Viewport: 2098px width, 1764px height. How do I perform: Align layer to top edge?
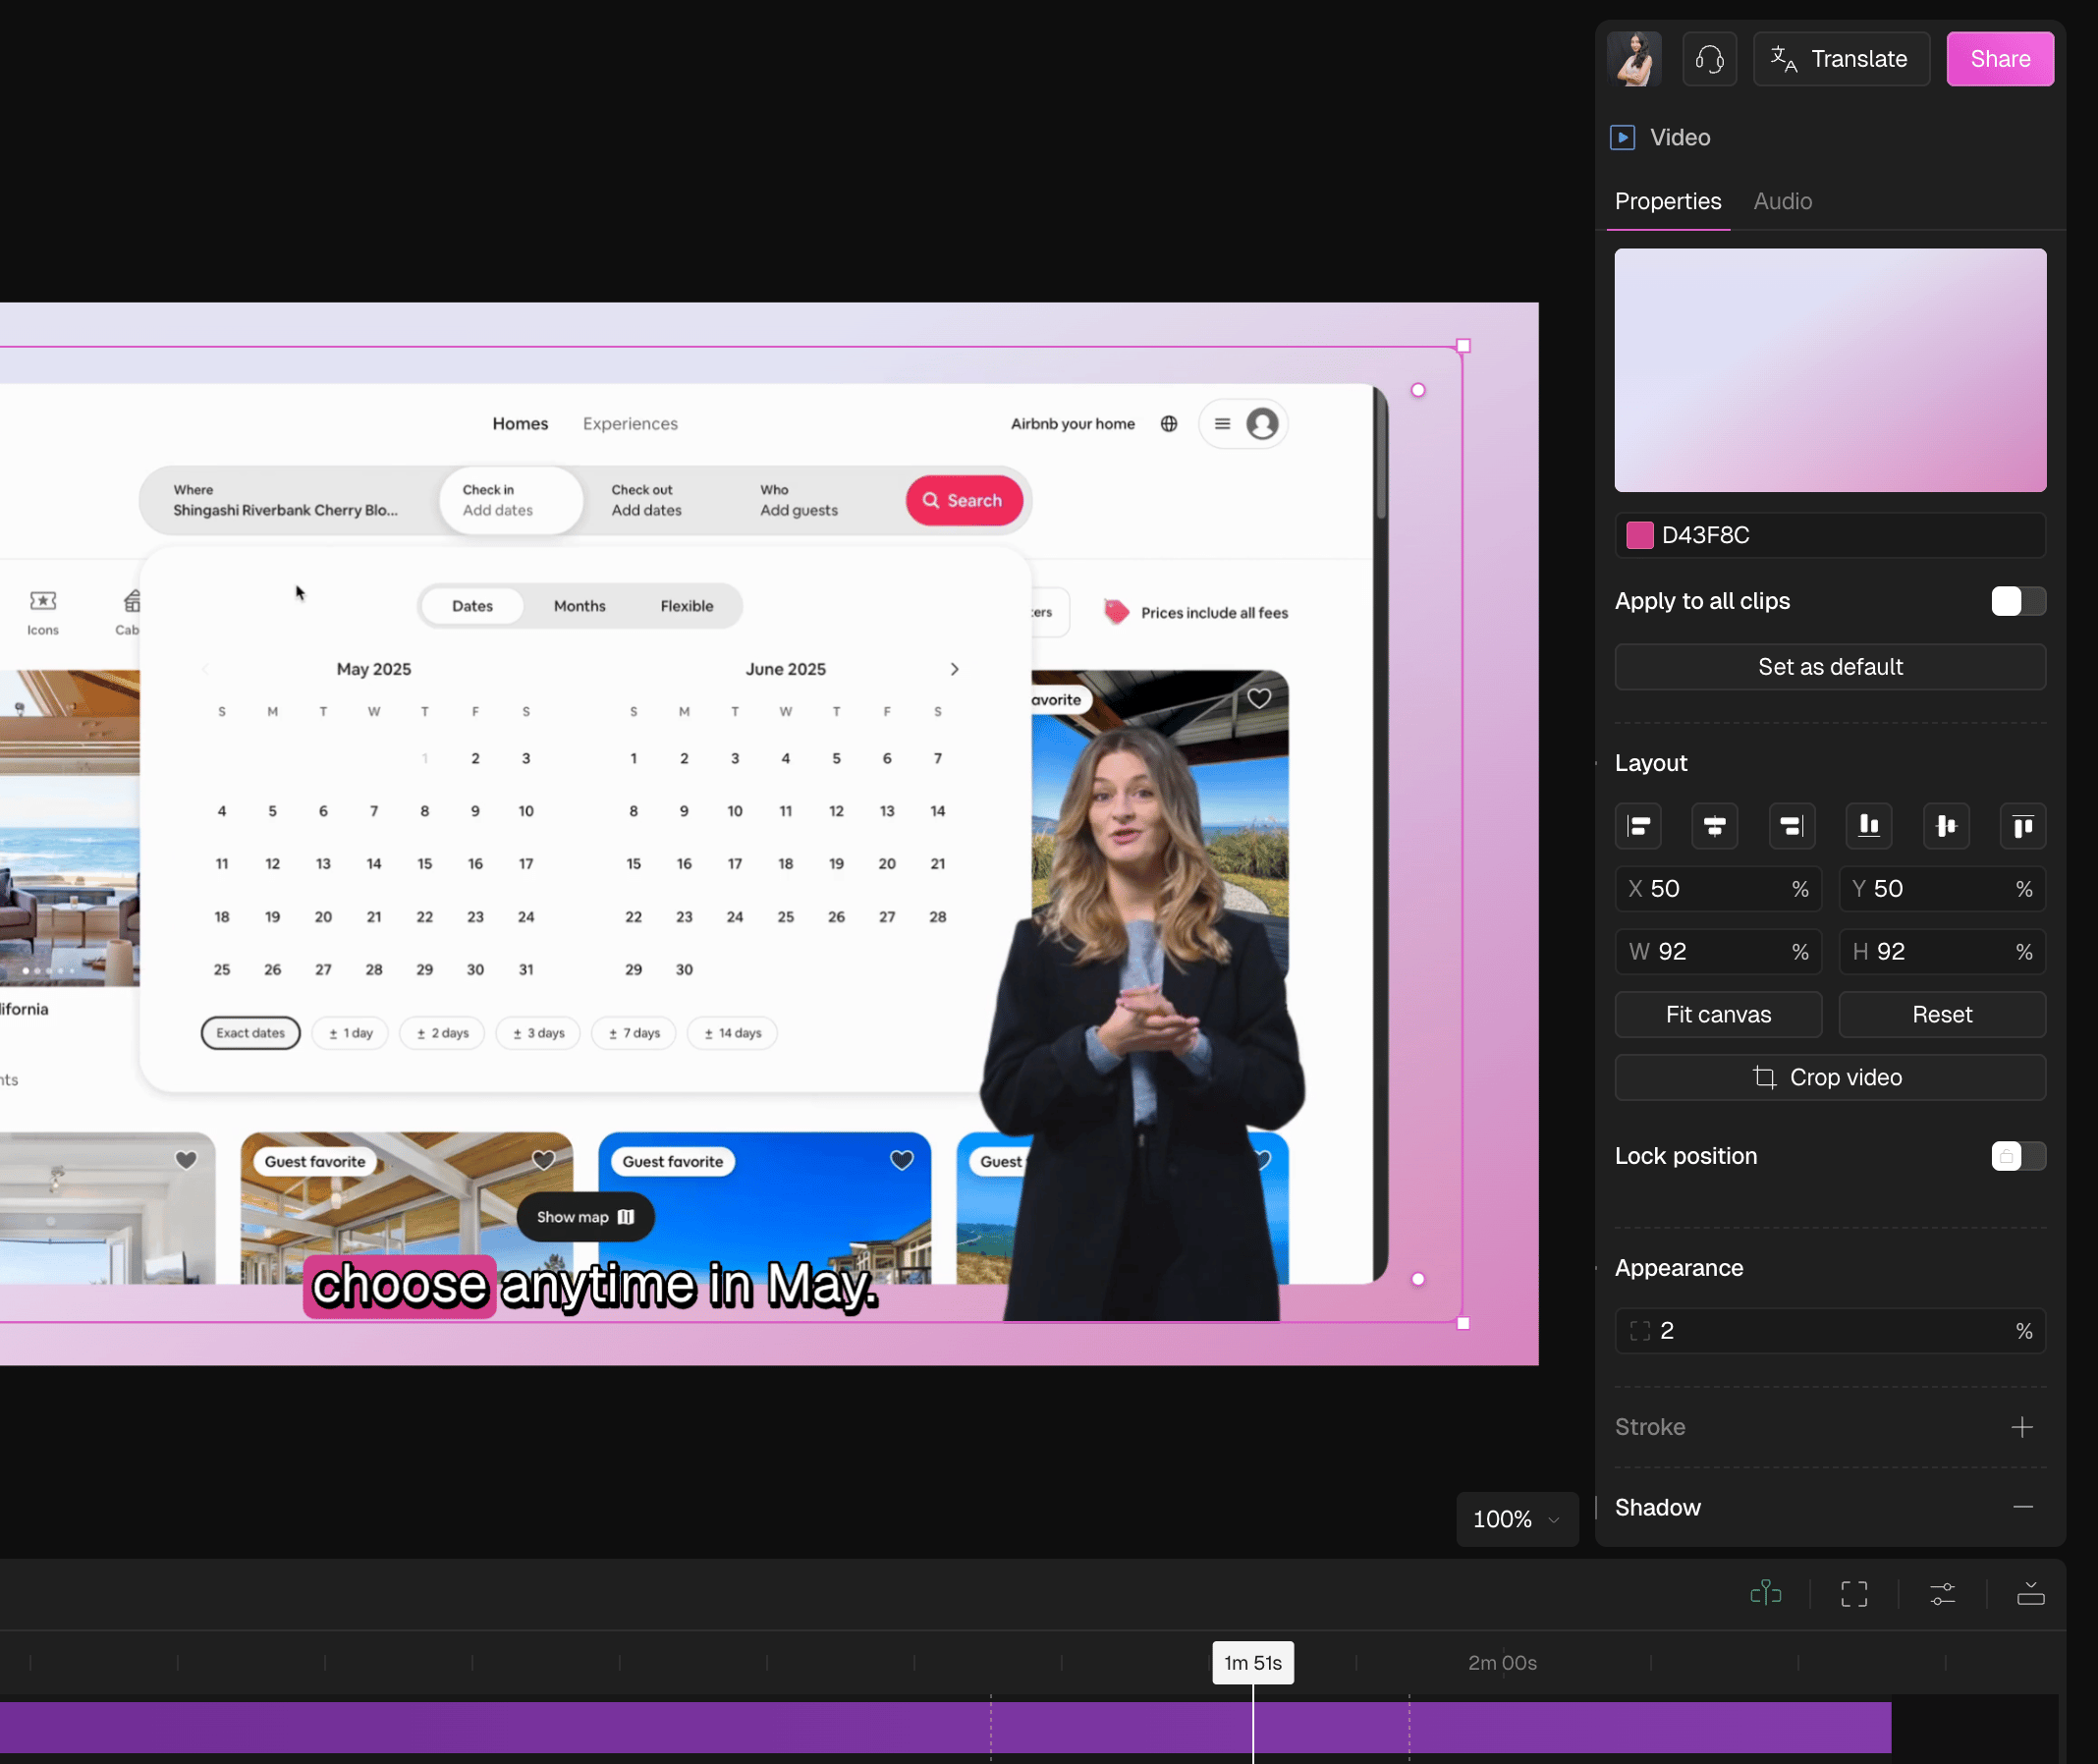click(2022, 826)
